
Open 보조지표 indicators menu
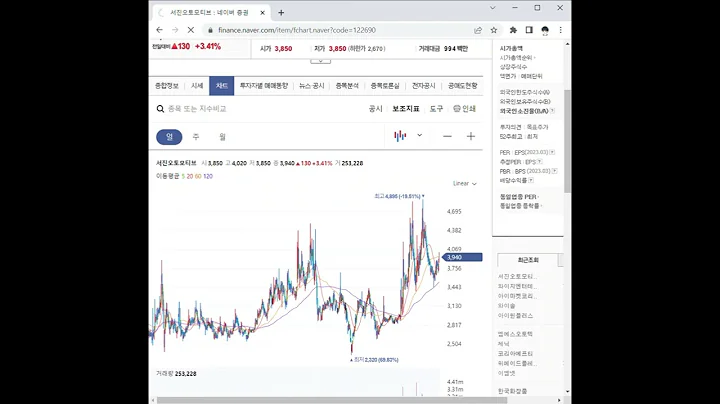406,109
